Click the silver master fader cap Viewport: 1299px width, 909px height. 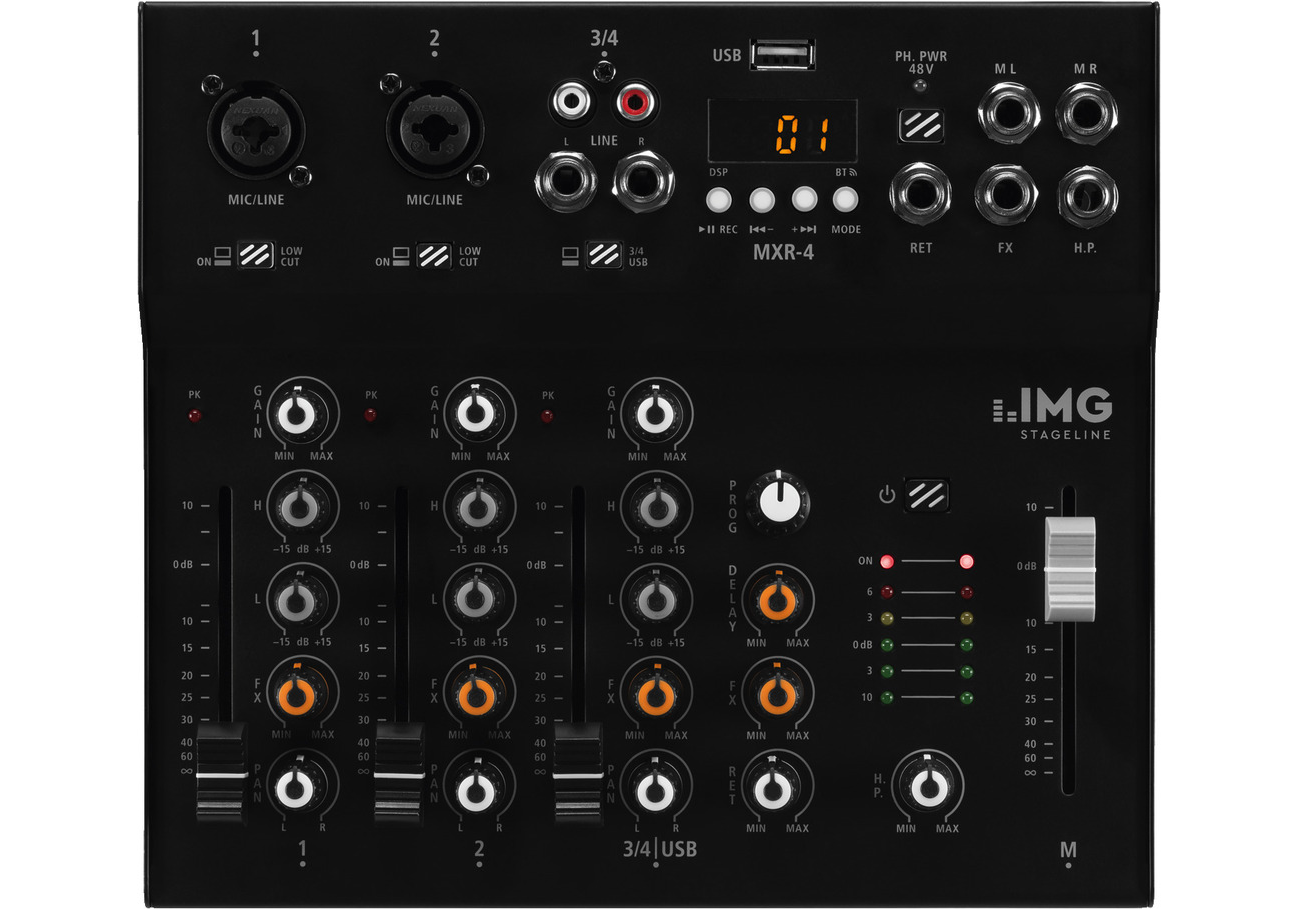[1069, 568]
